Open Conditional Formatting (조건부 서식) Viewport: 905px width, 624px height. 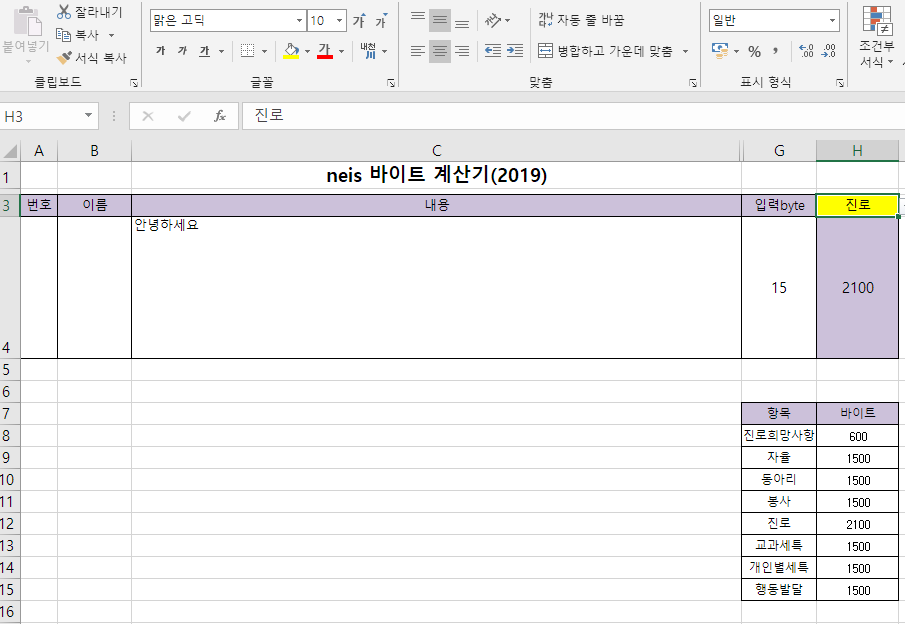coord(877,36)
